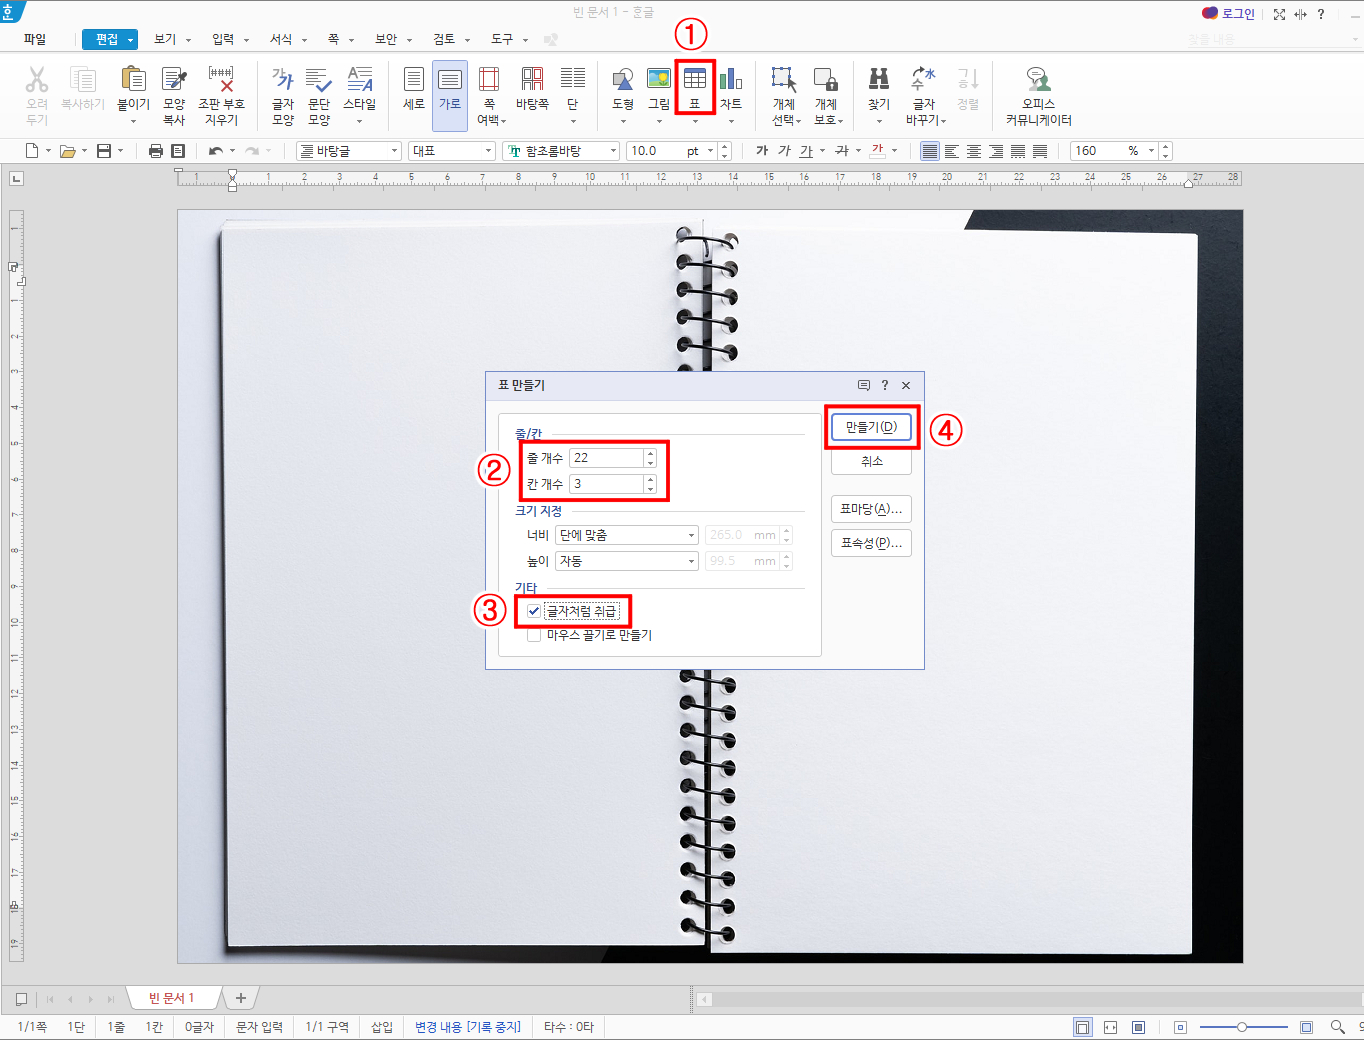Open the 서식 menu

[281, 39]
